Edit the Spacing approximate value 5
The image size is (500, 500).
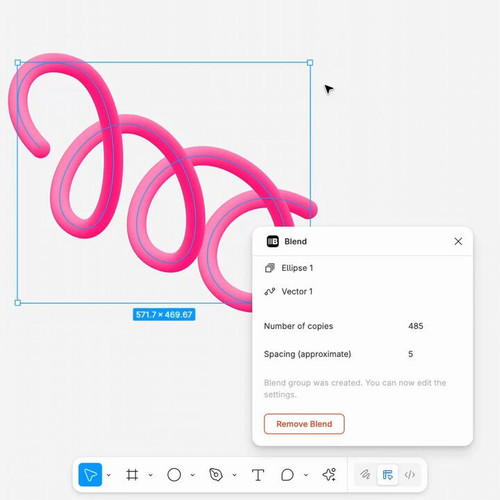point(411,354)
